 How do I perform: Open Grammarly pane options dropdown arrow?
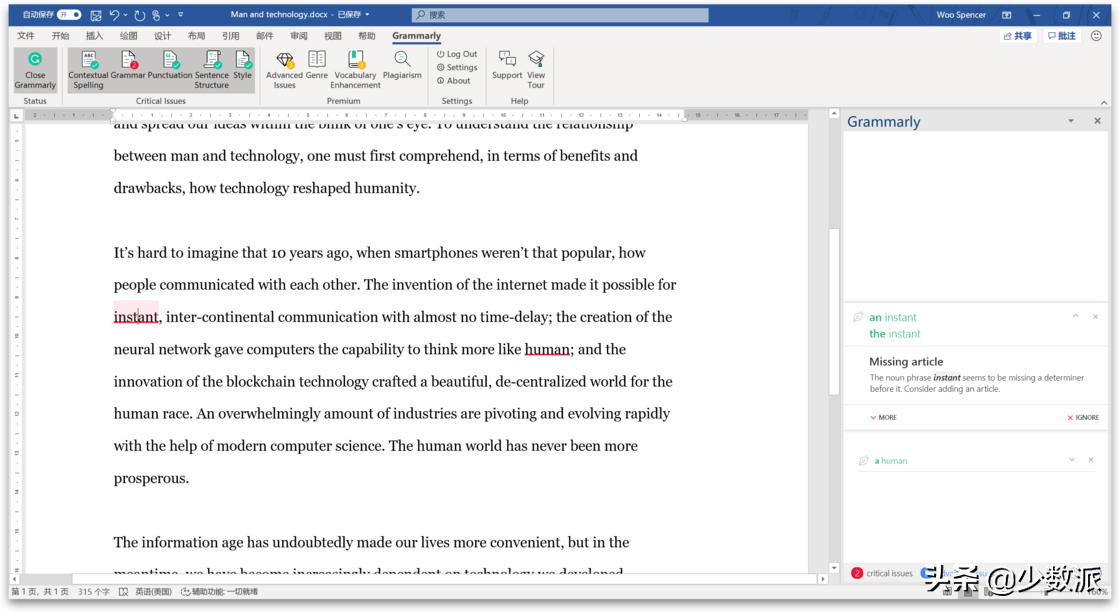coord(1071,121)
